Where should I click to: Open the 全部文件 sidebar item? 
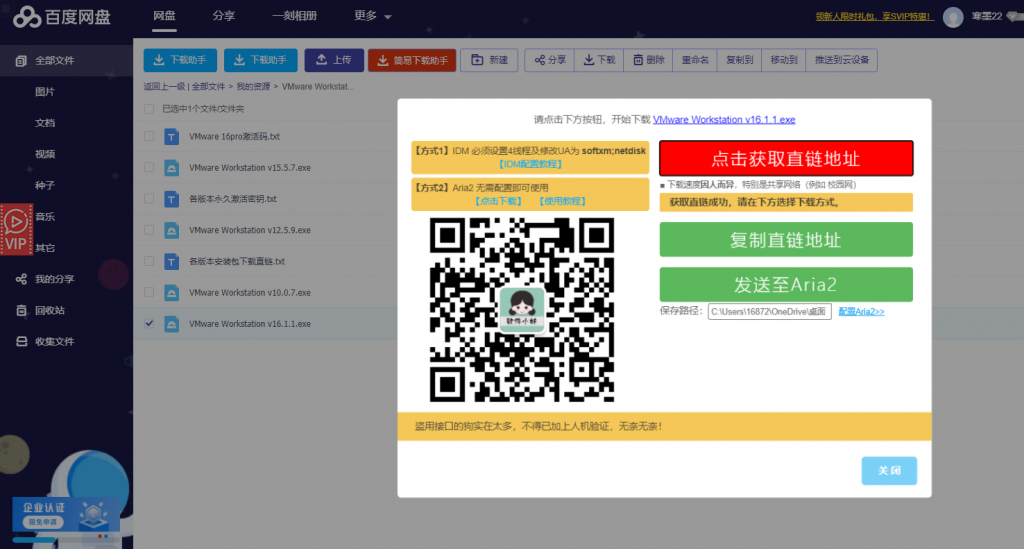(x=65, y=61)
